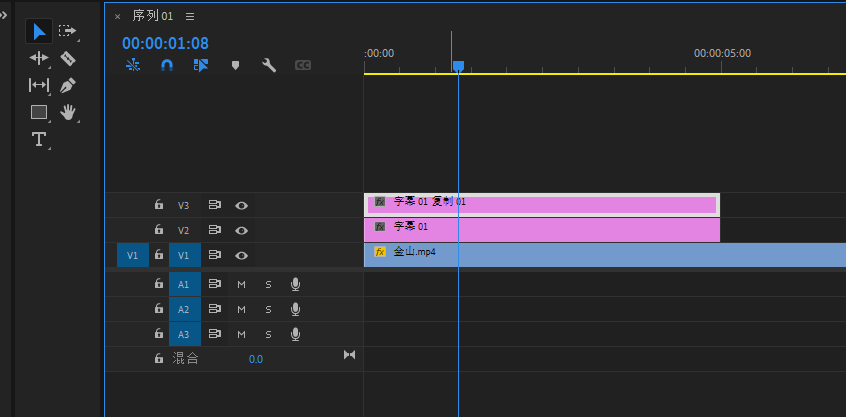846x417 pixels.
Task: Solo audio track A2
Action: point(268,309)
